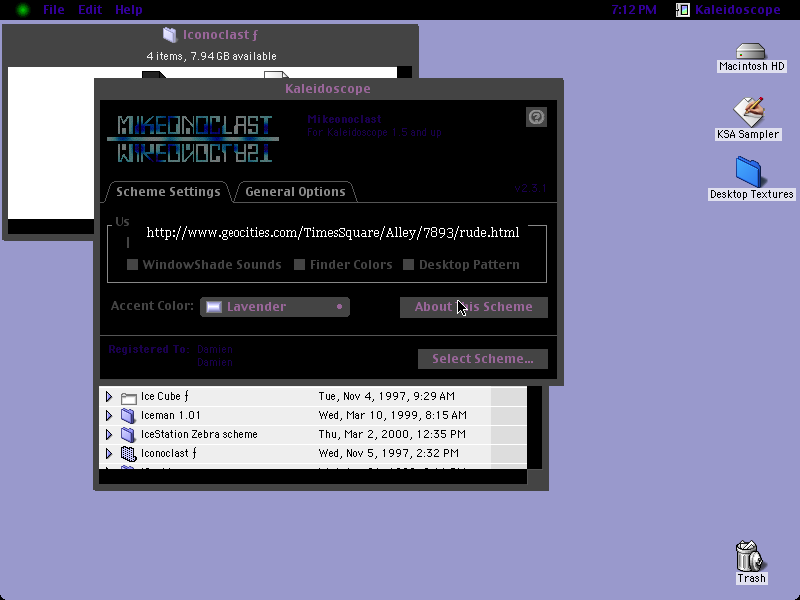Click the Kaleidoscope icon in the menu bar

pyautogui.click(x=683, y=10)
